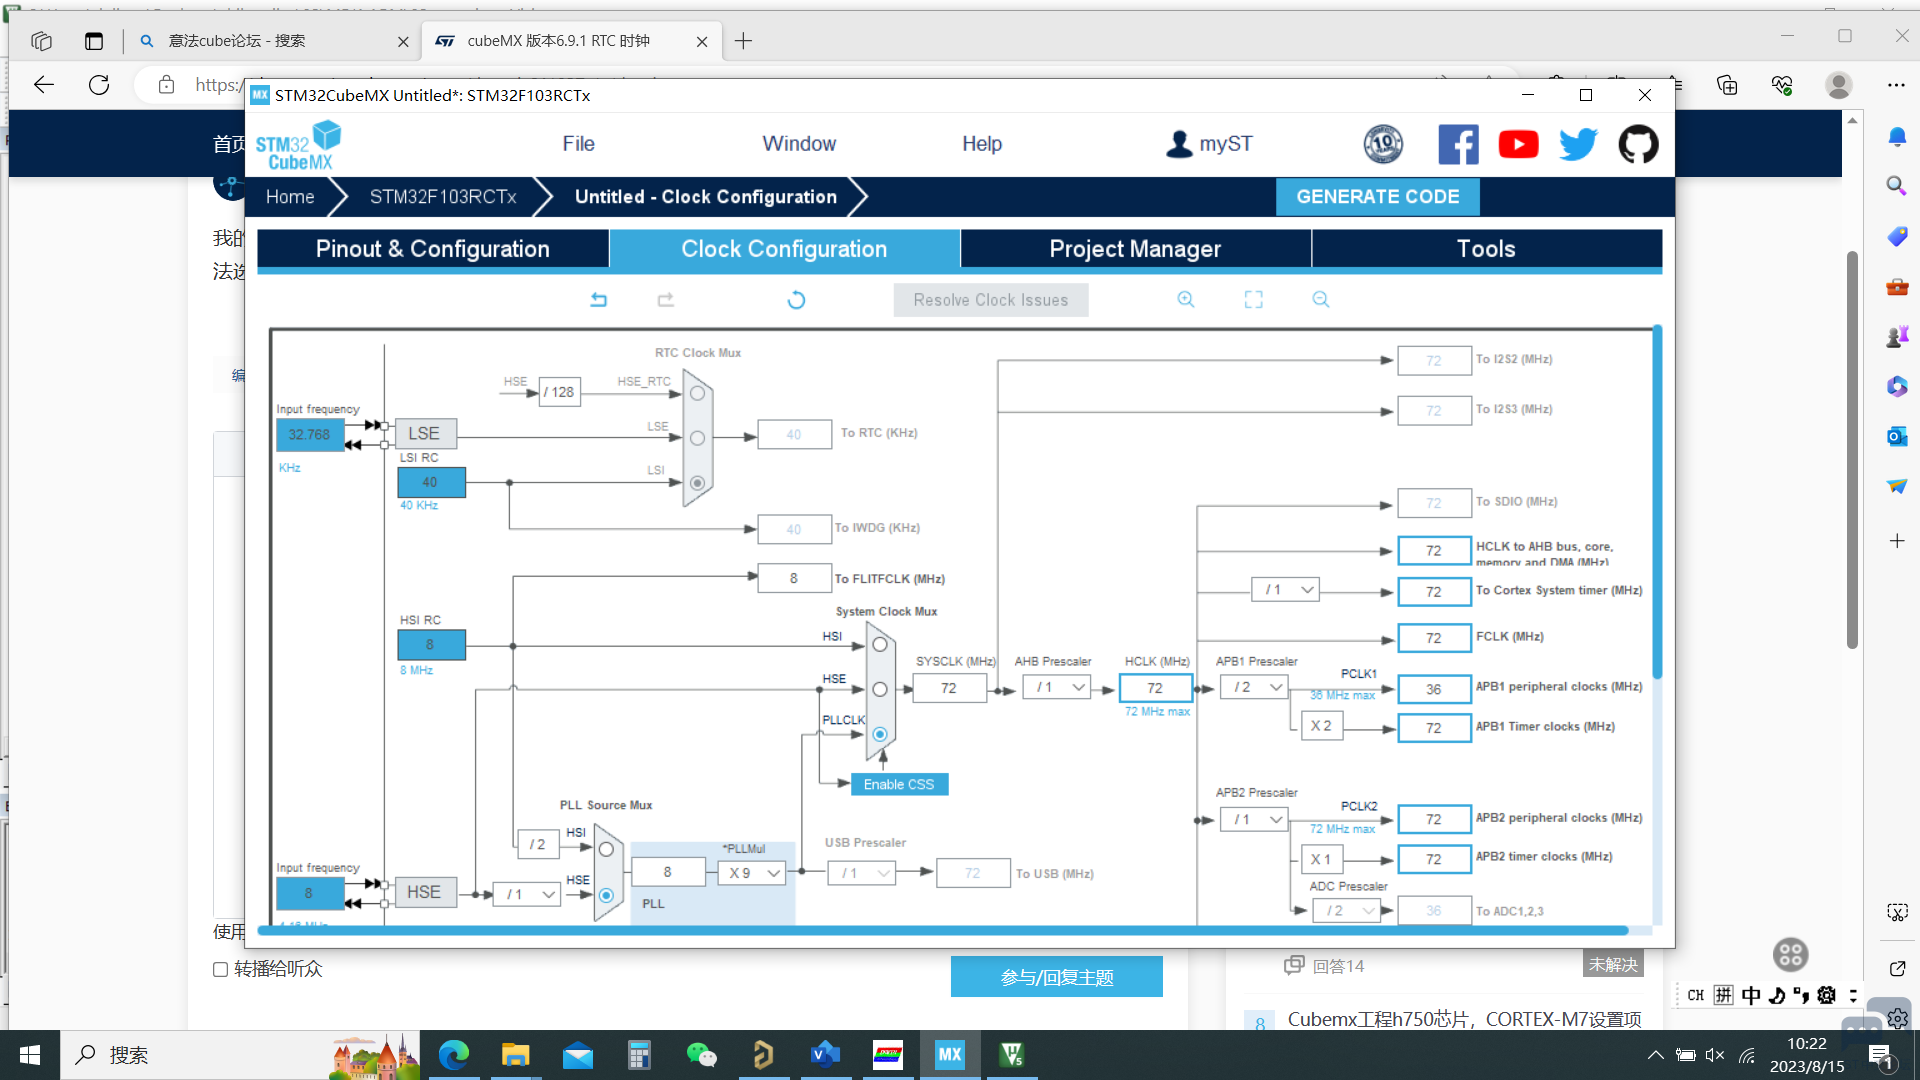
Task: Click the GENERATE CODE button
Action: click(1378, 197)
